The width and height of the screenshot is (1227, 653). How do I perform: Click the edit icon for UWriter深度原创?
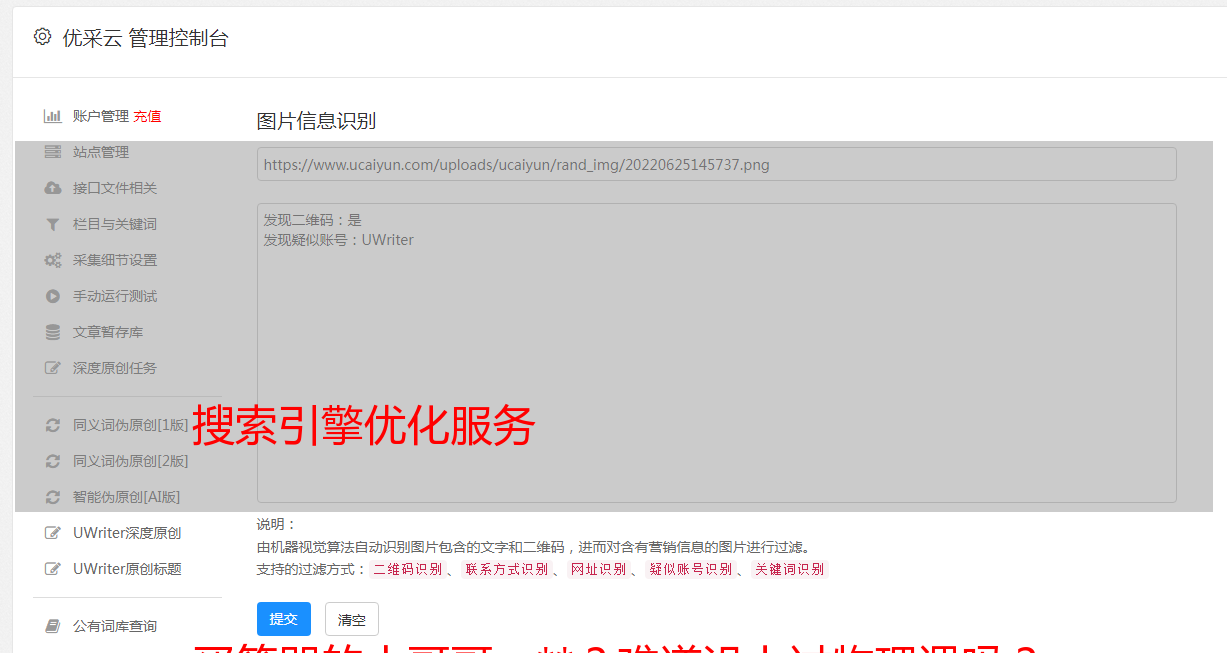point(53,533)
